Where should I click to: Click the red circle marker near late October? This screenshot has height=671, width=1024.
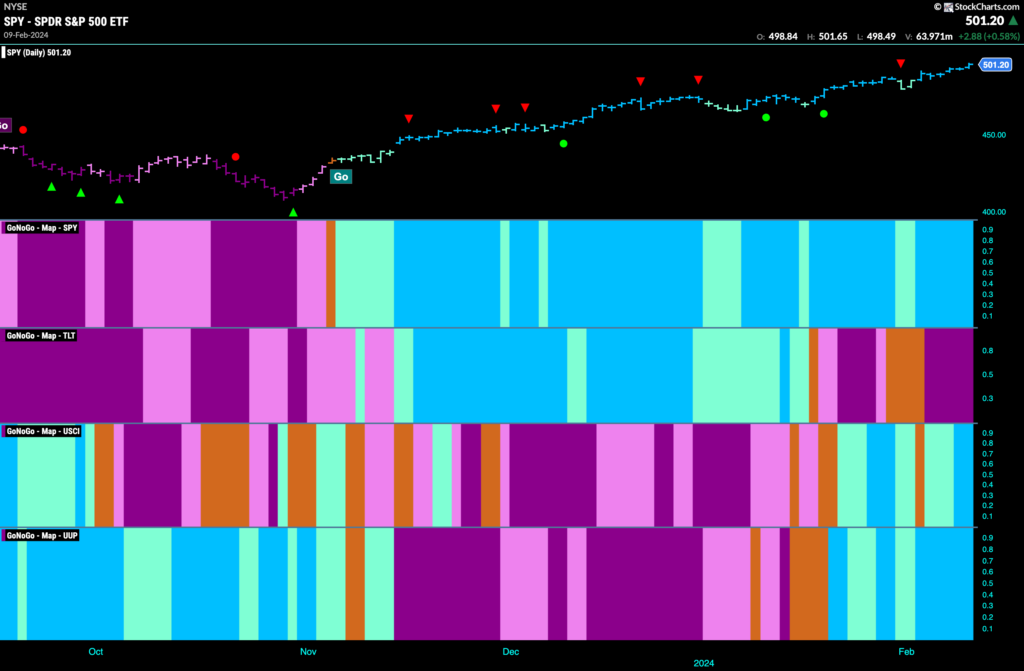click(236, 157)
